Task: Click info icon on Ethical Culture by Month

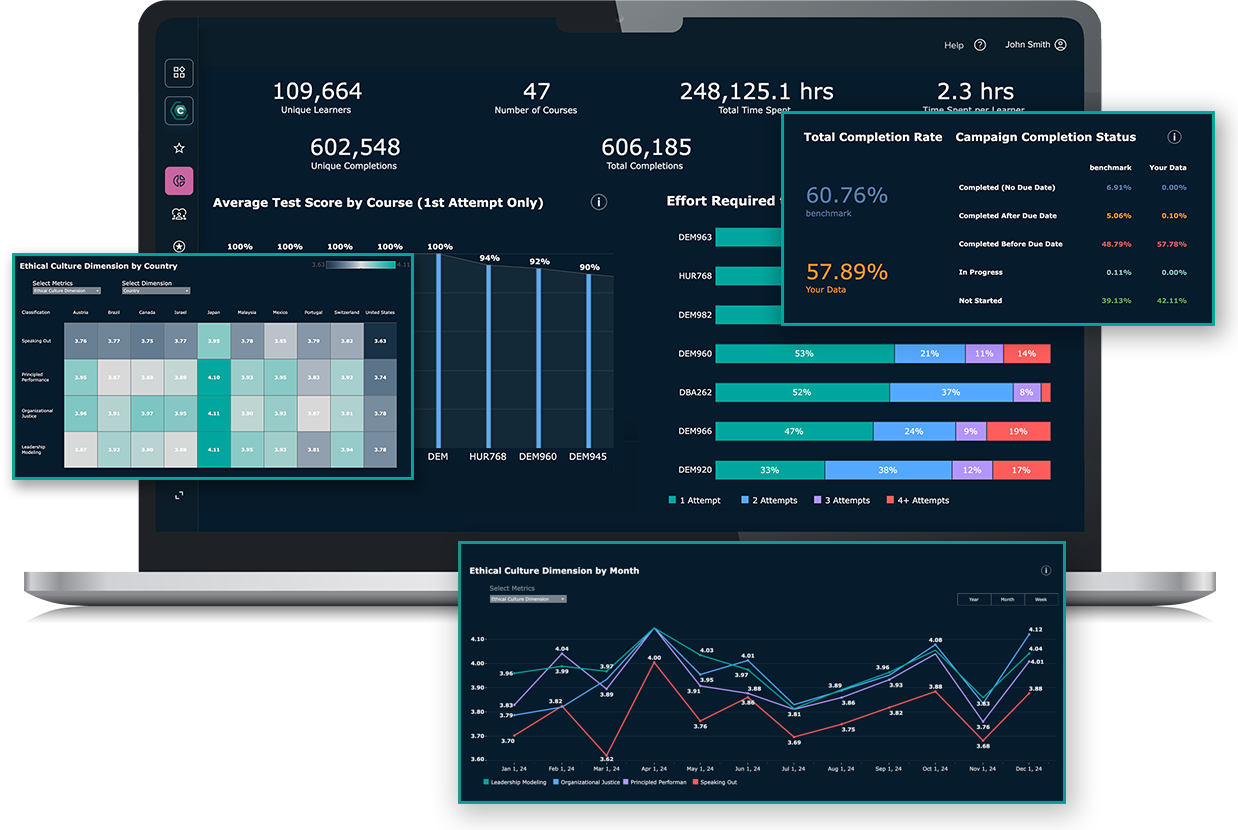Action: [x=1046, y=571]
